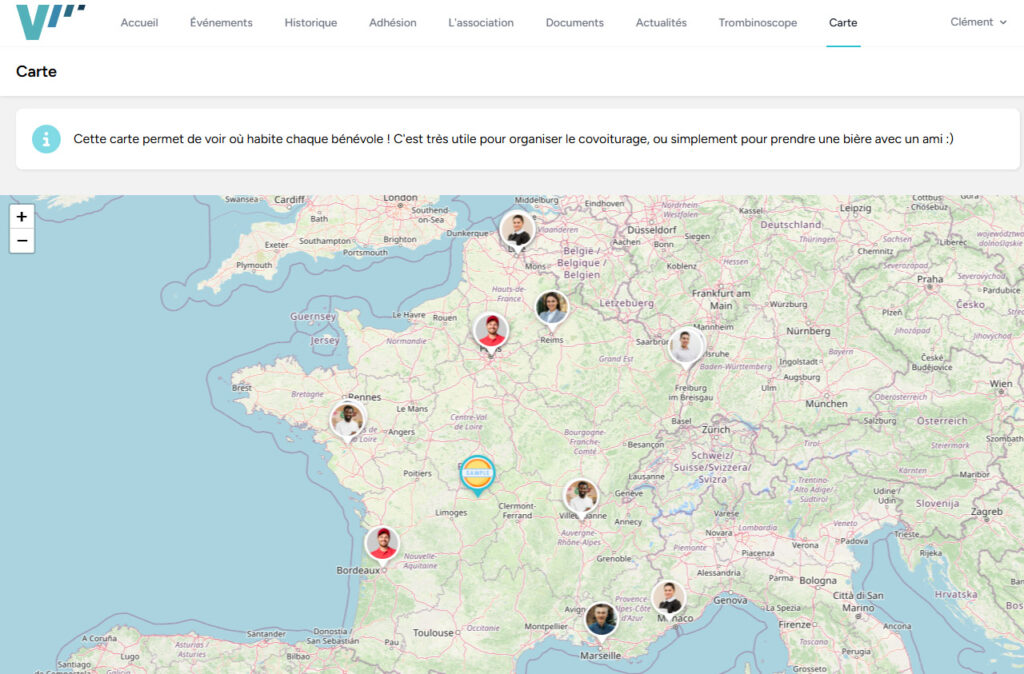The image size is (1024, 674).
Task: Click the volunteer marker near Lille
Action: pos(517,230)
